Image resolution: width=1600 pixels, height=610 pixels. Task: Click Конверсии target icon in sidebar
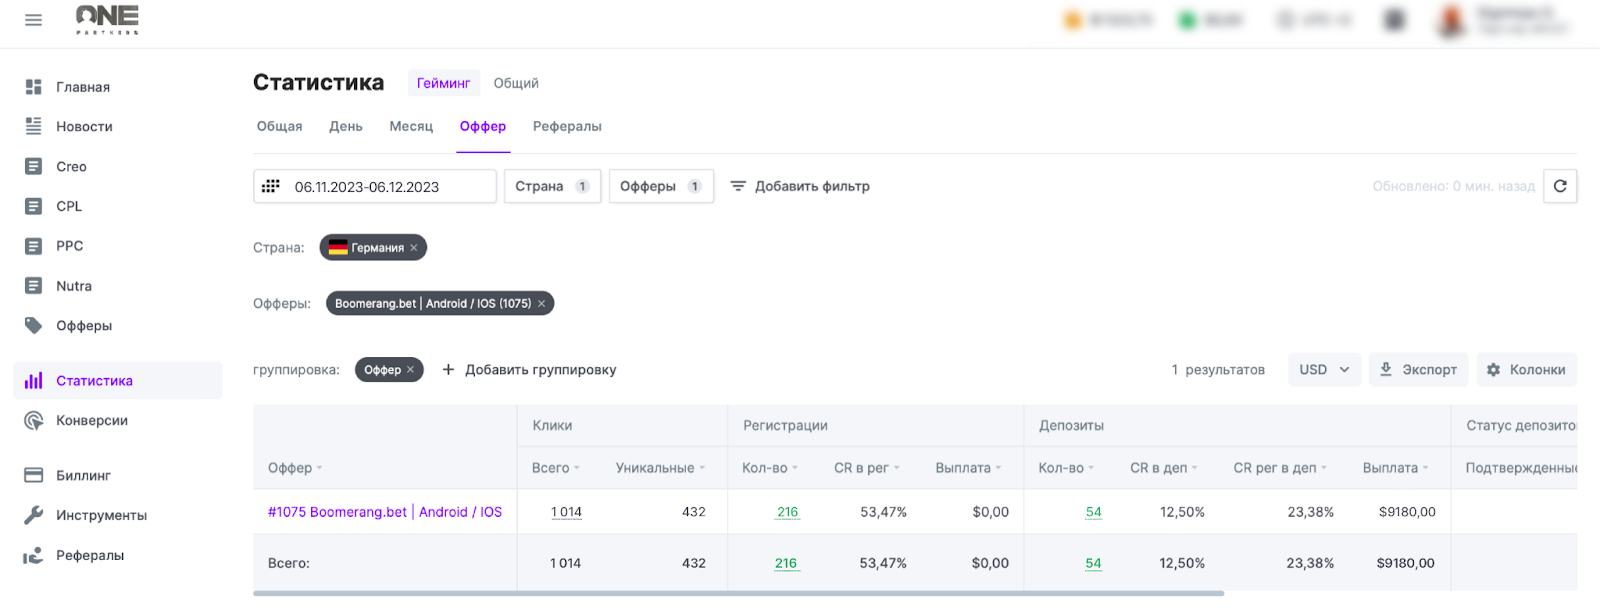coord(33,420)
